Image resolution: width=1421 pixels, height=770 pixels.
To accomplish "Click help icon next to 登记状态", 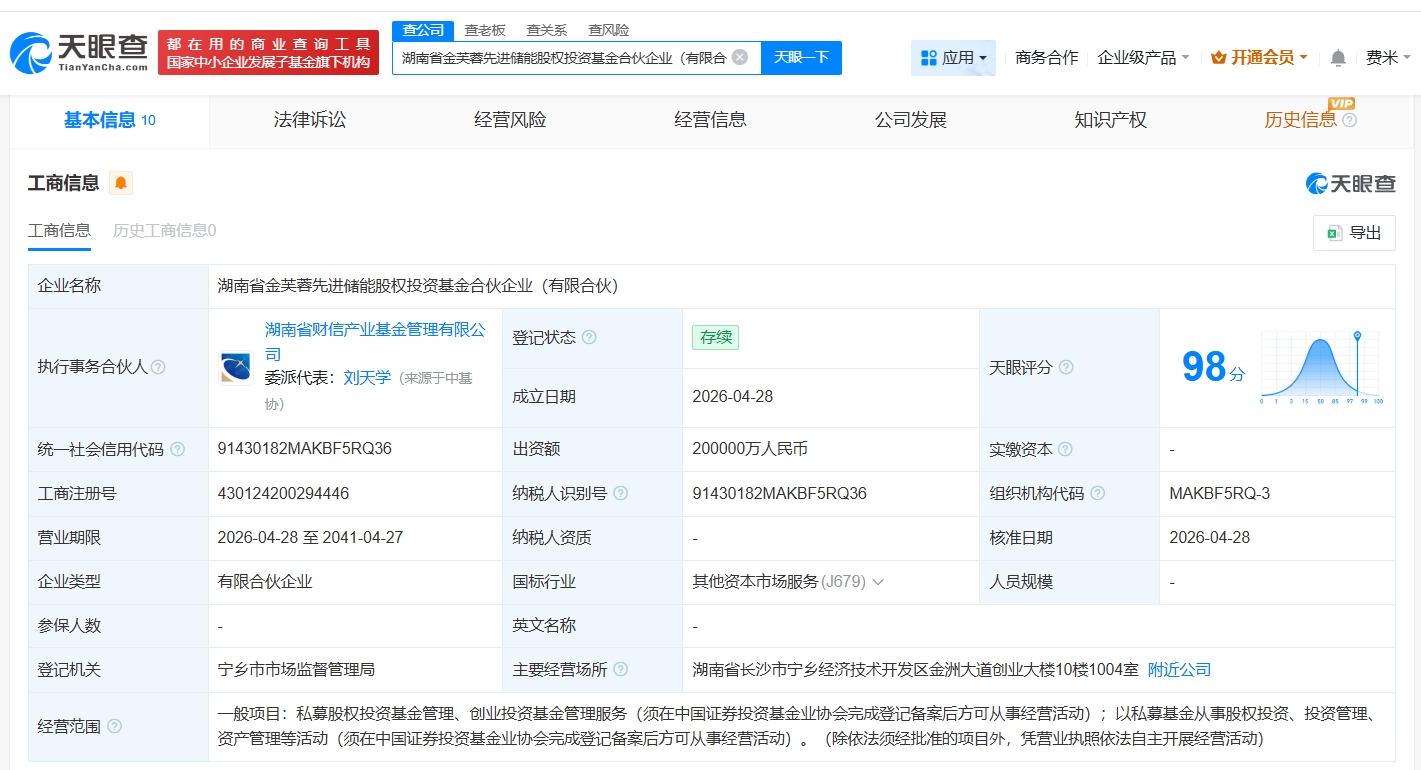I will click(x=589, y=337).
